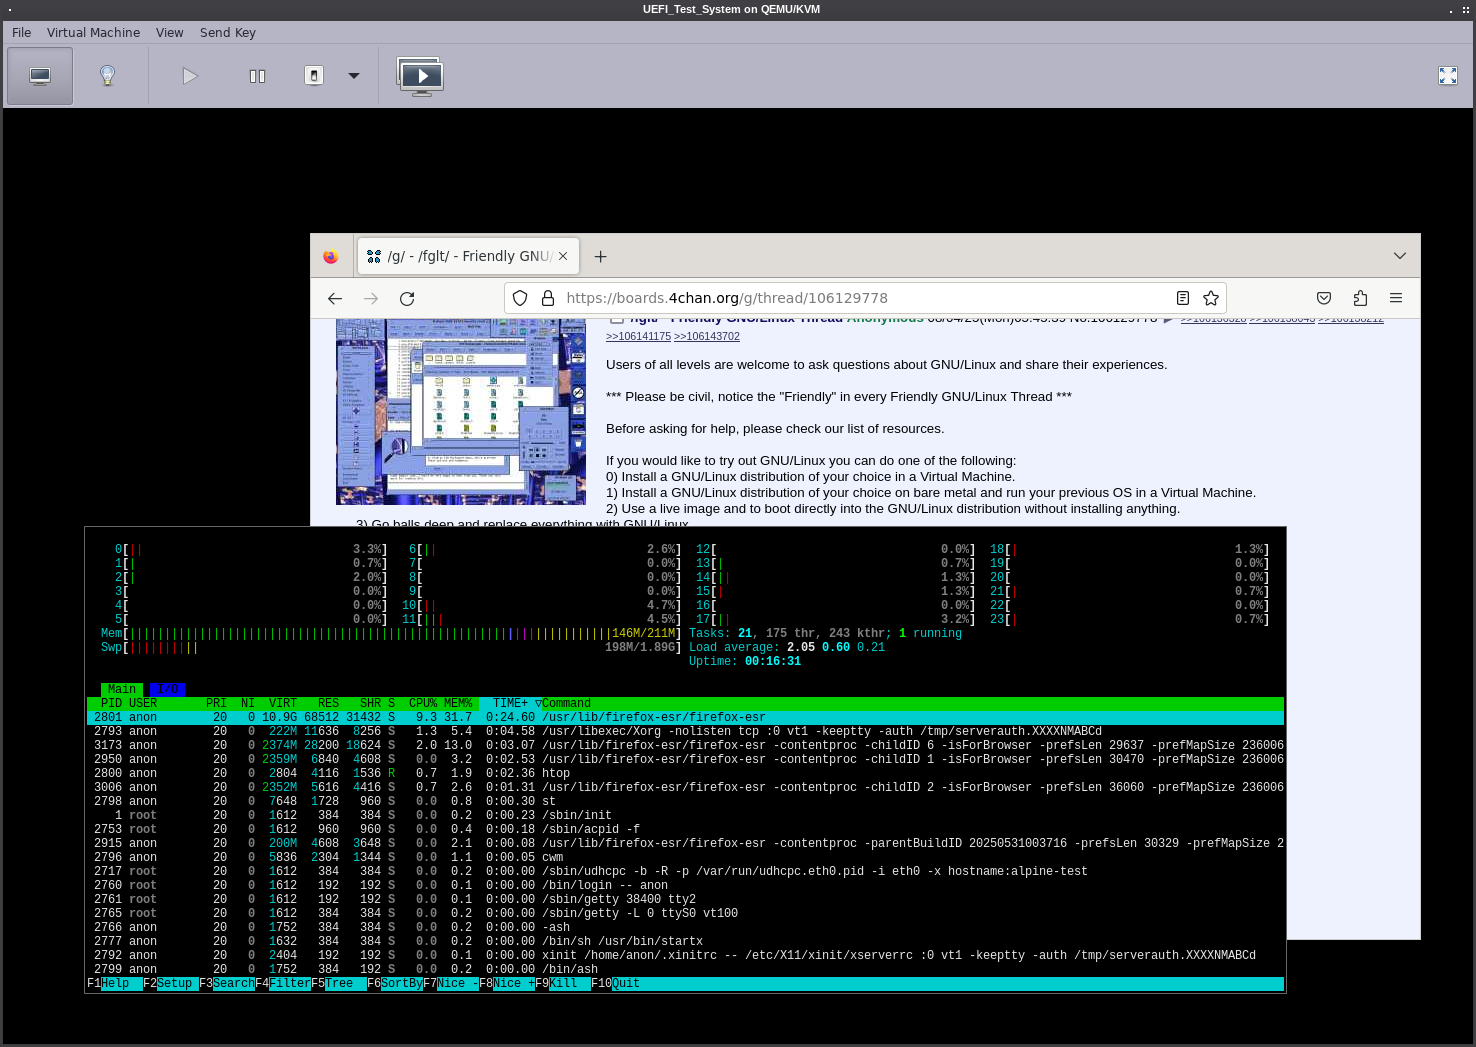The width and height of the screenshot is (1476, 1047).
Task: Click F10 Quit in htop
Action: 616,984
